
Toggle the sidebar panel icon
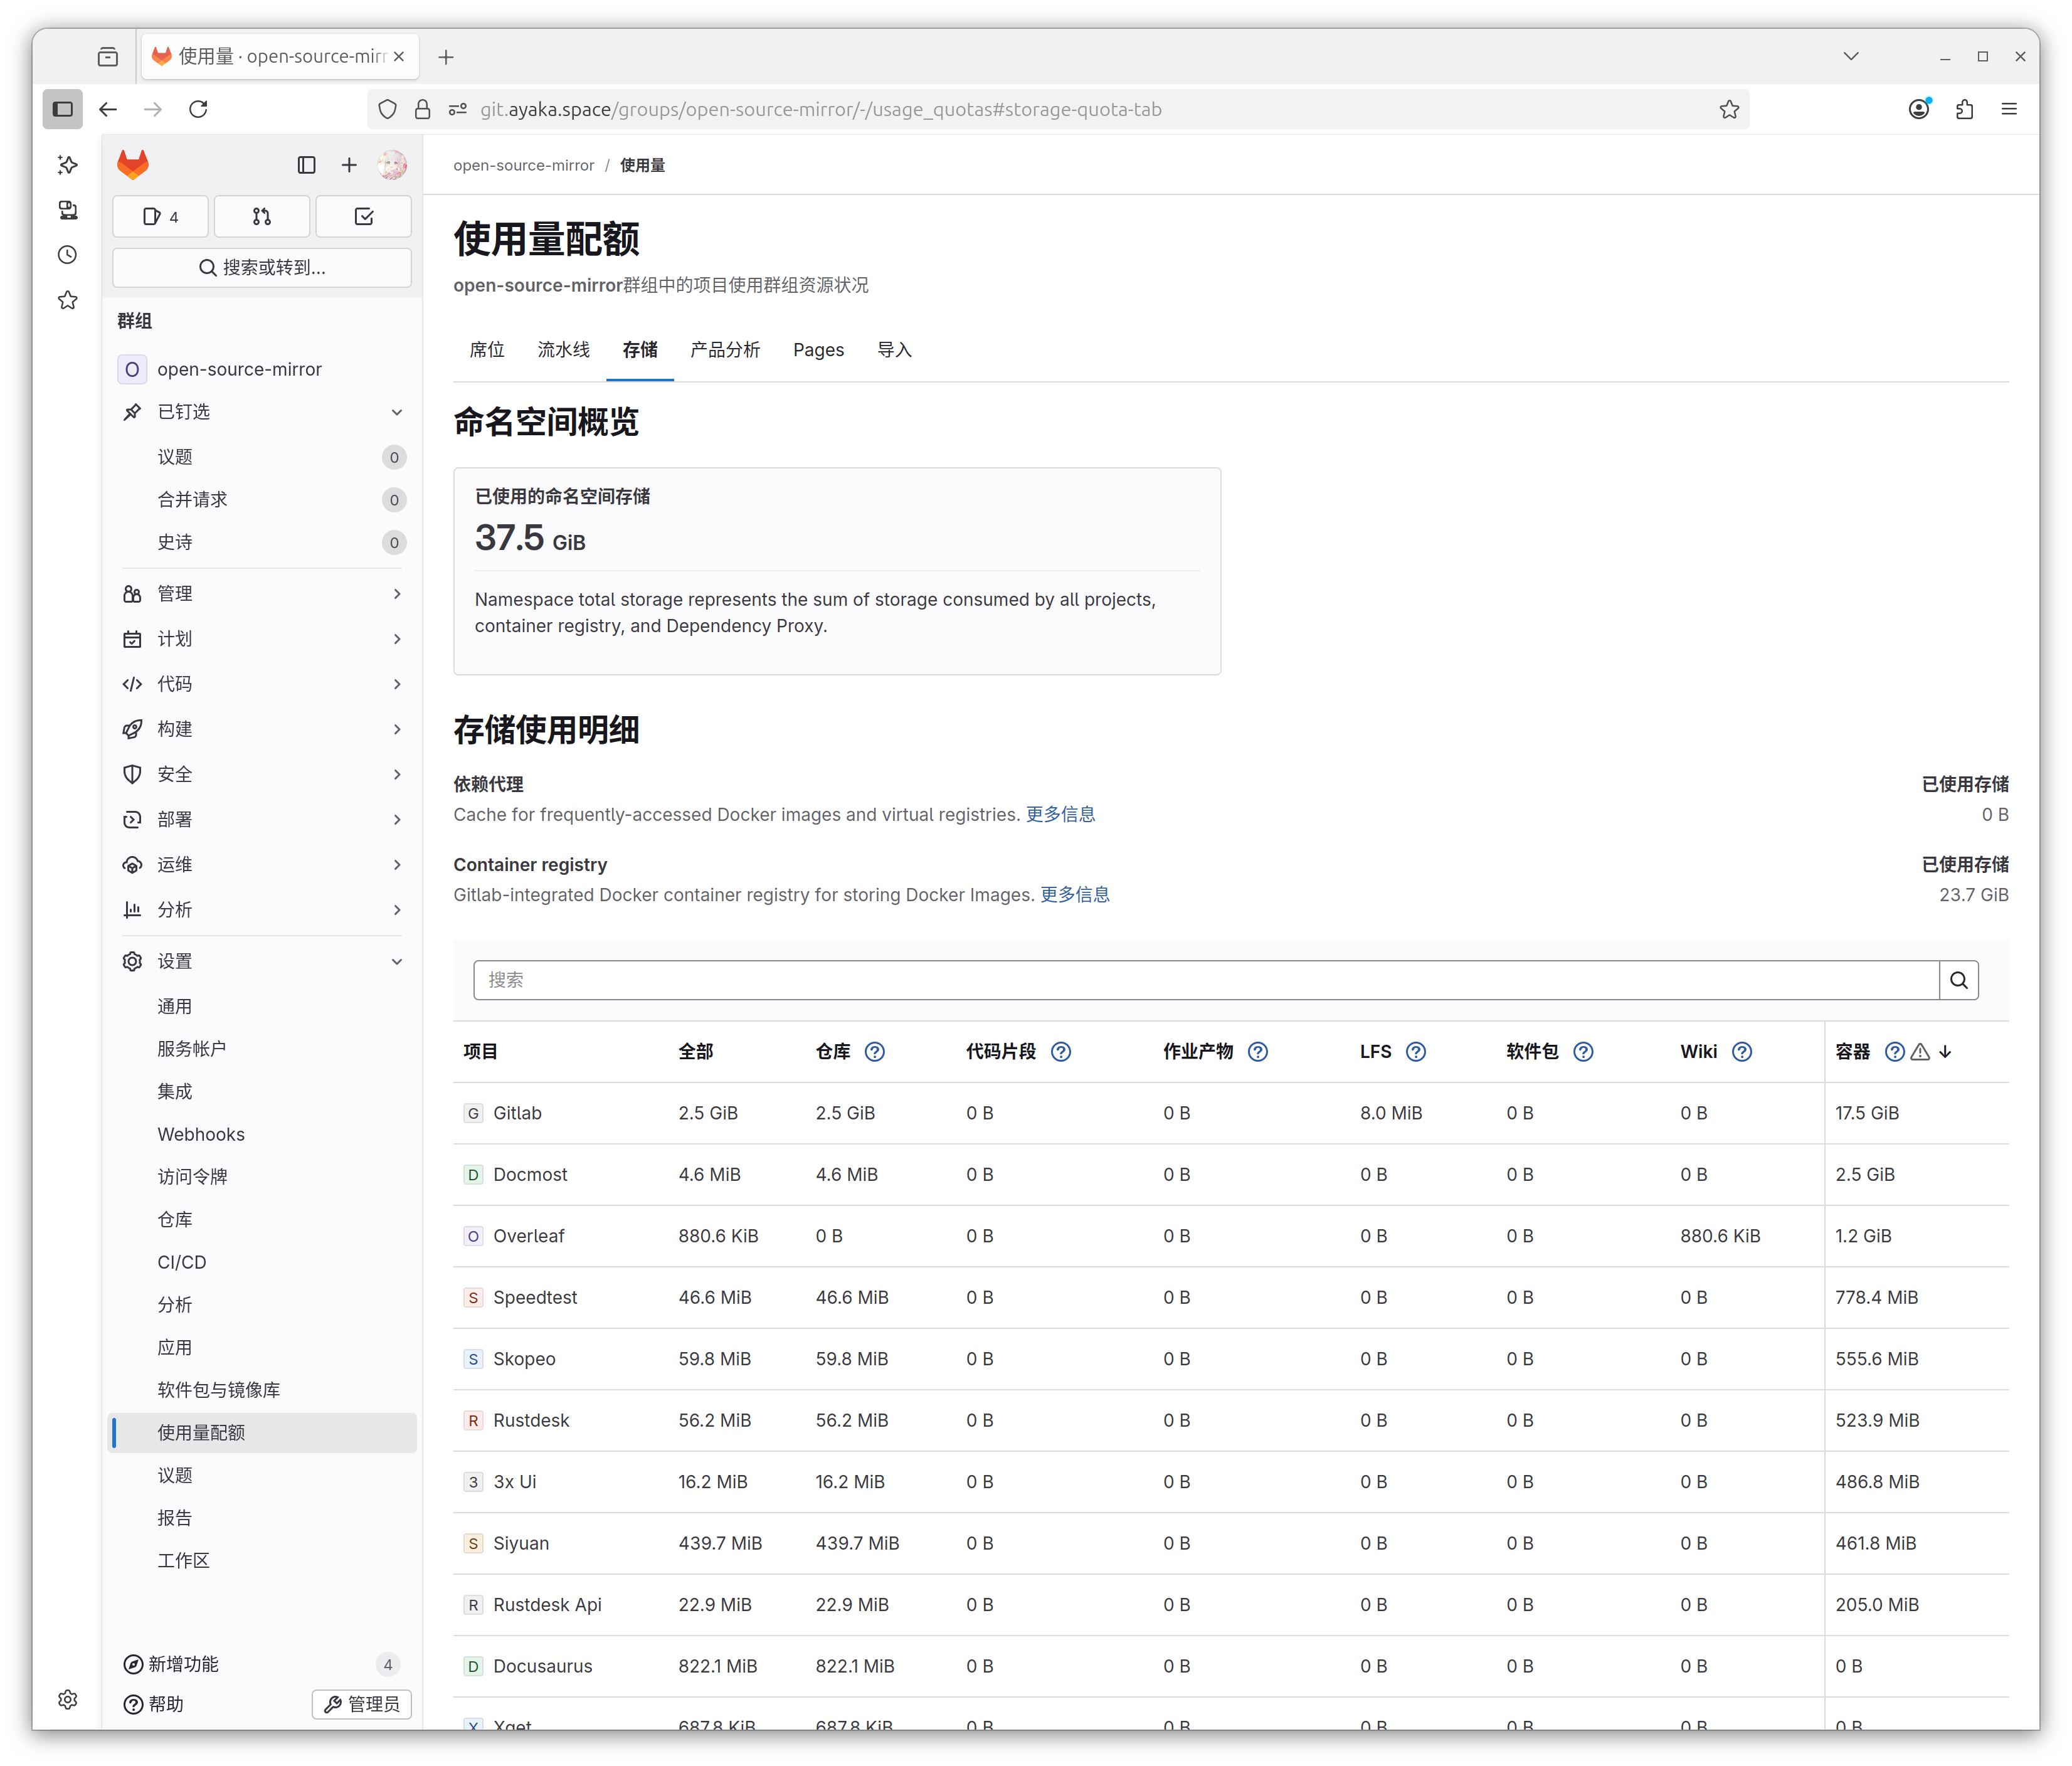[306, 165]
